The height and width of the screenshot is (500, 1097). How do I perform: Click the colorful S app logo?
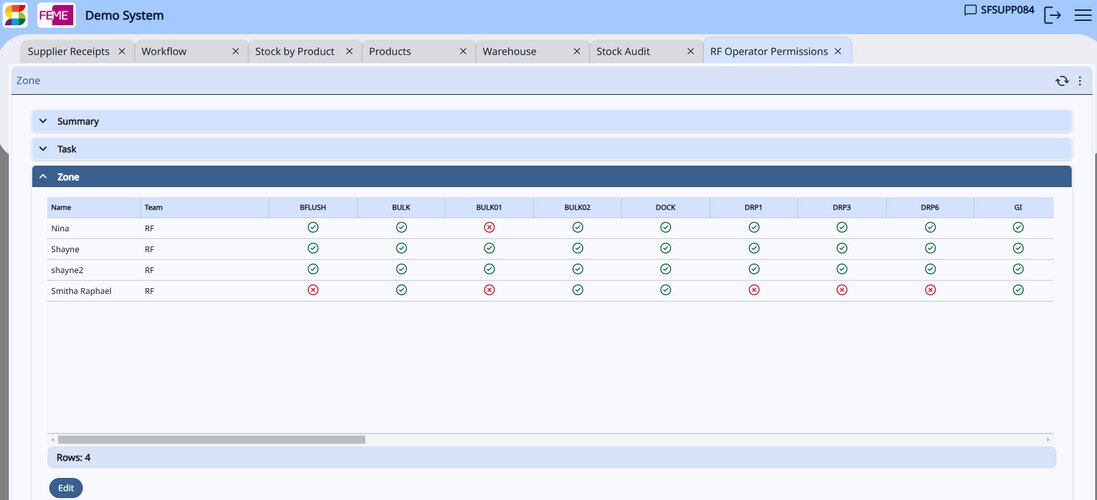coord(15,15)
